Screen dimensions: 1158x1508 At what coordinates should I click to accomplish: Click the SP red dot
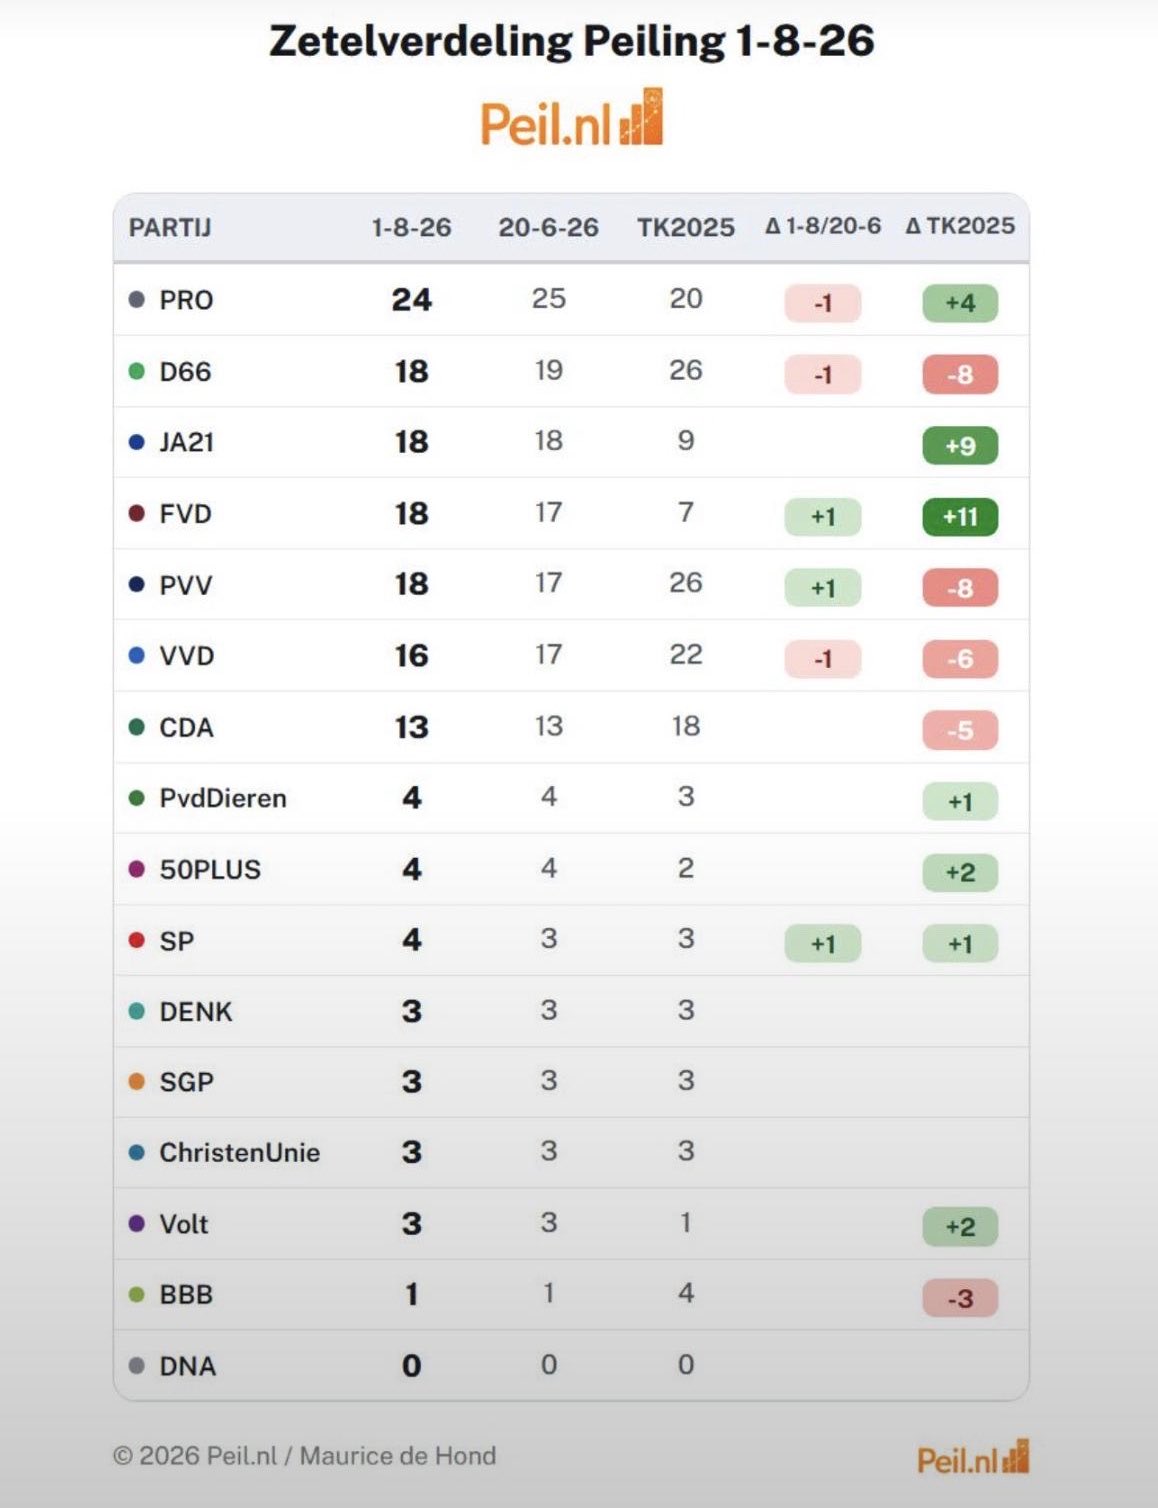pyautogui.click(x=137, y=940)
